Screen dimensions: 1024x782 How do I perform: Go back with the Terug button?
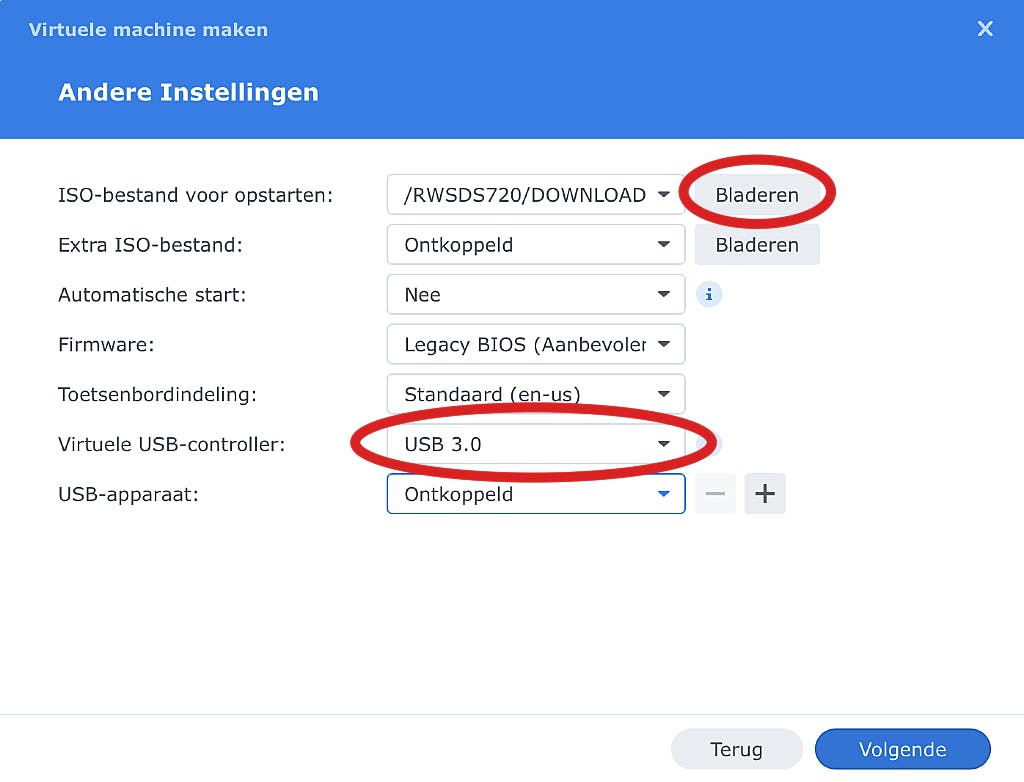(x=736, y=749)
